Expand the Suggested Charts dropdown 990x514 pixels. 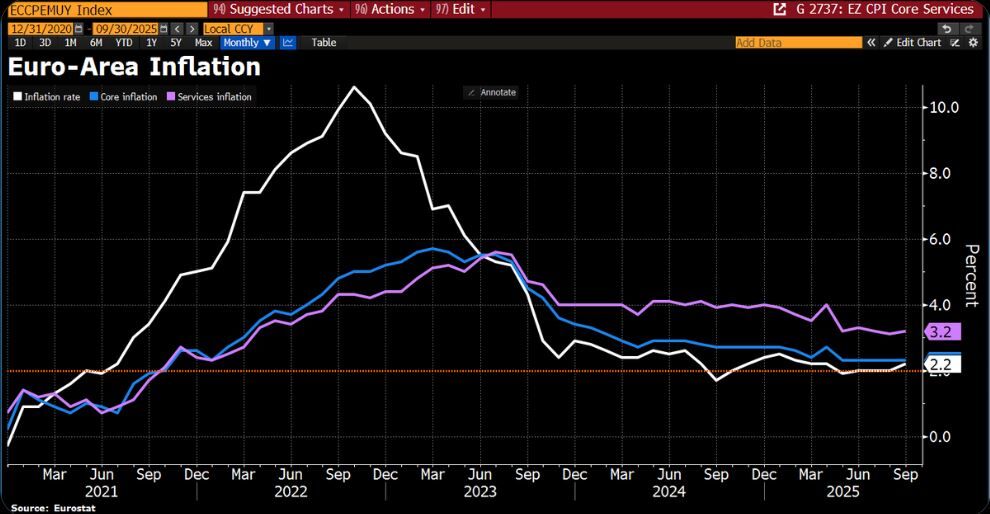tap(279, 9)
